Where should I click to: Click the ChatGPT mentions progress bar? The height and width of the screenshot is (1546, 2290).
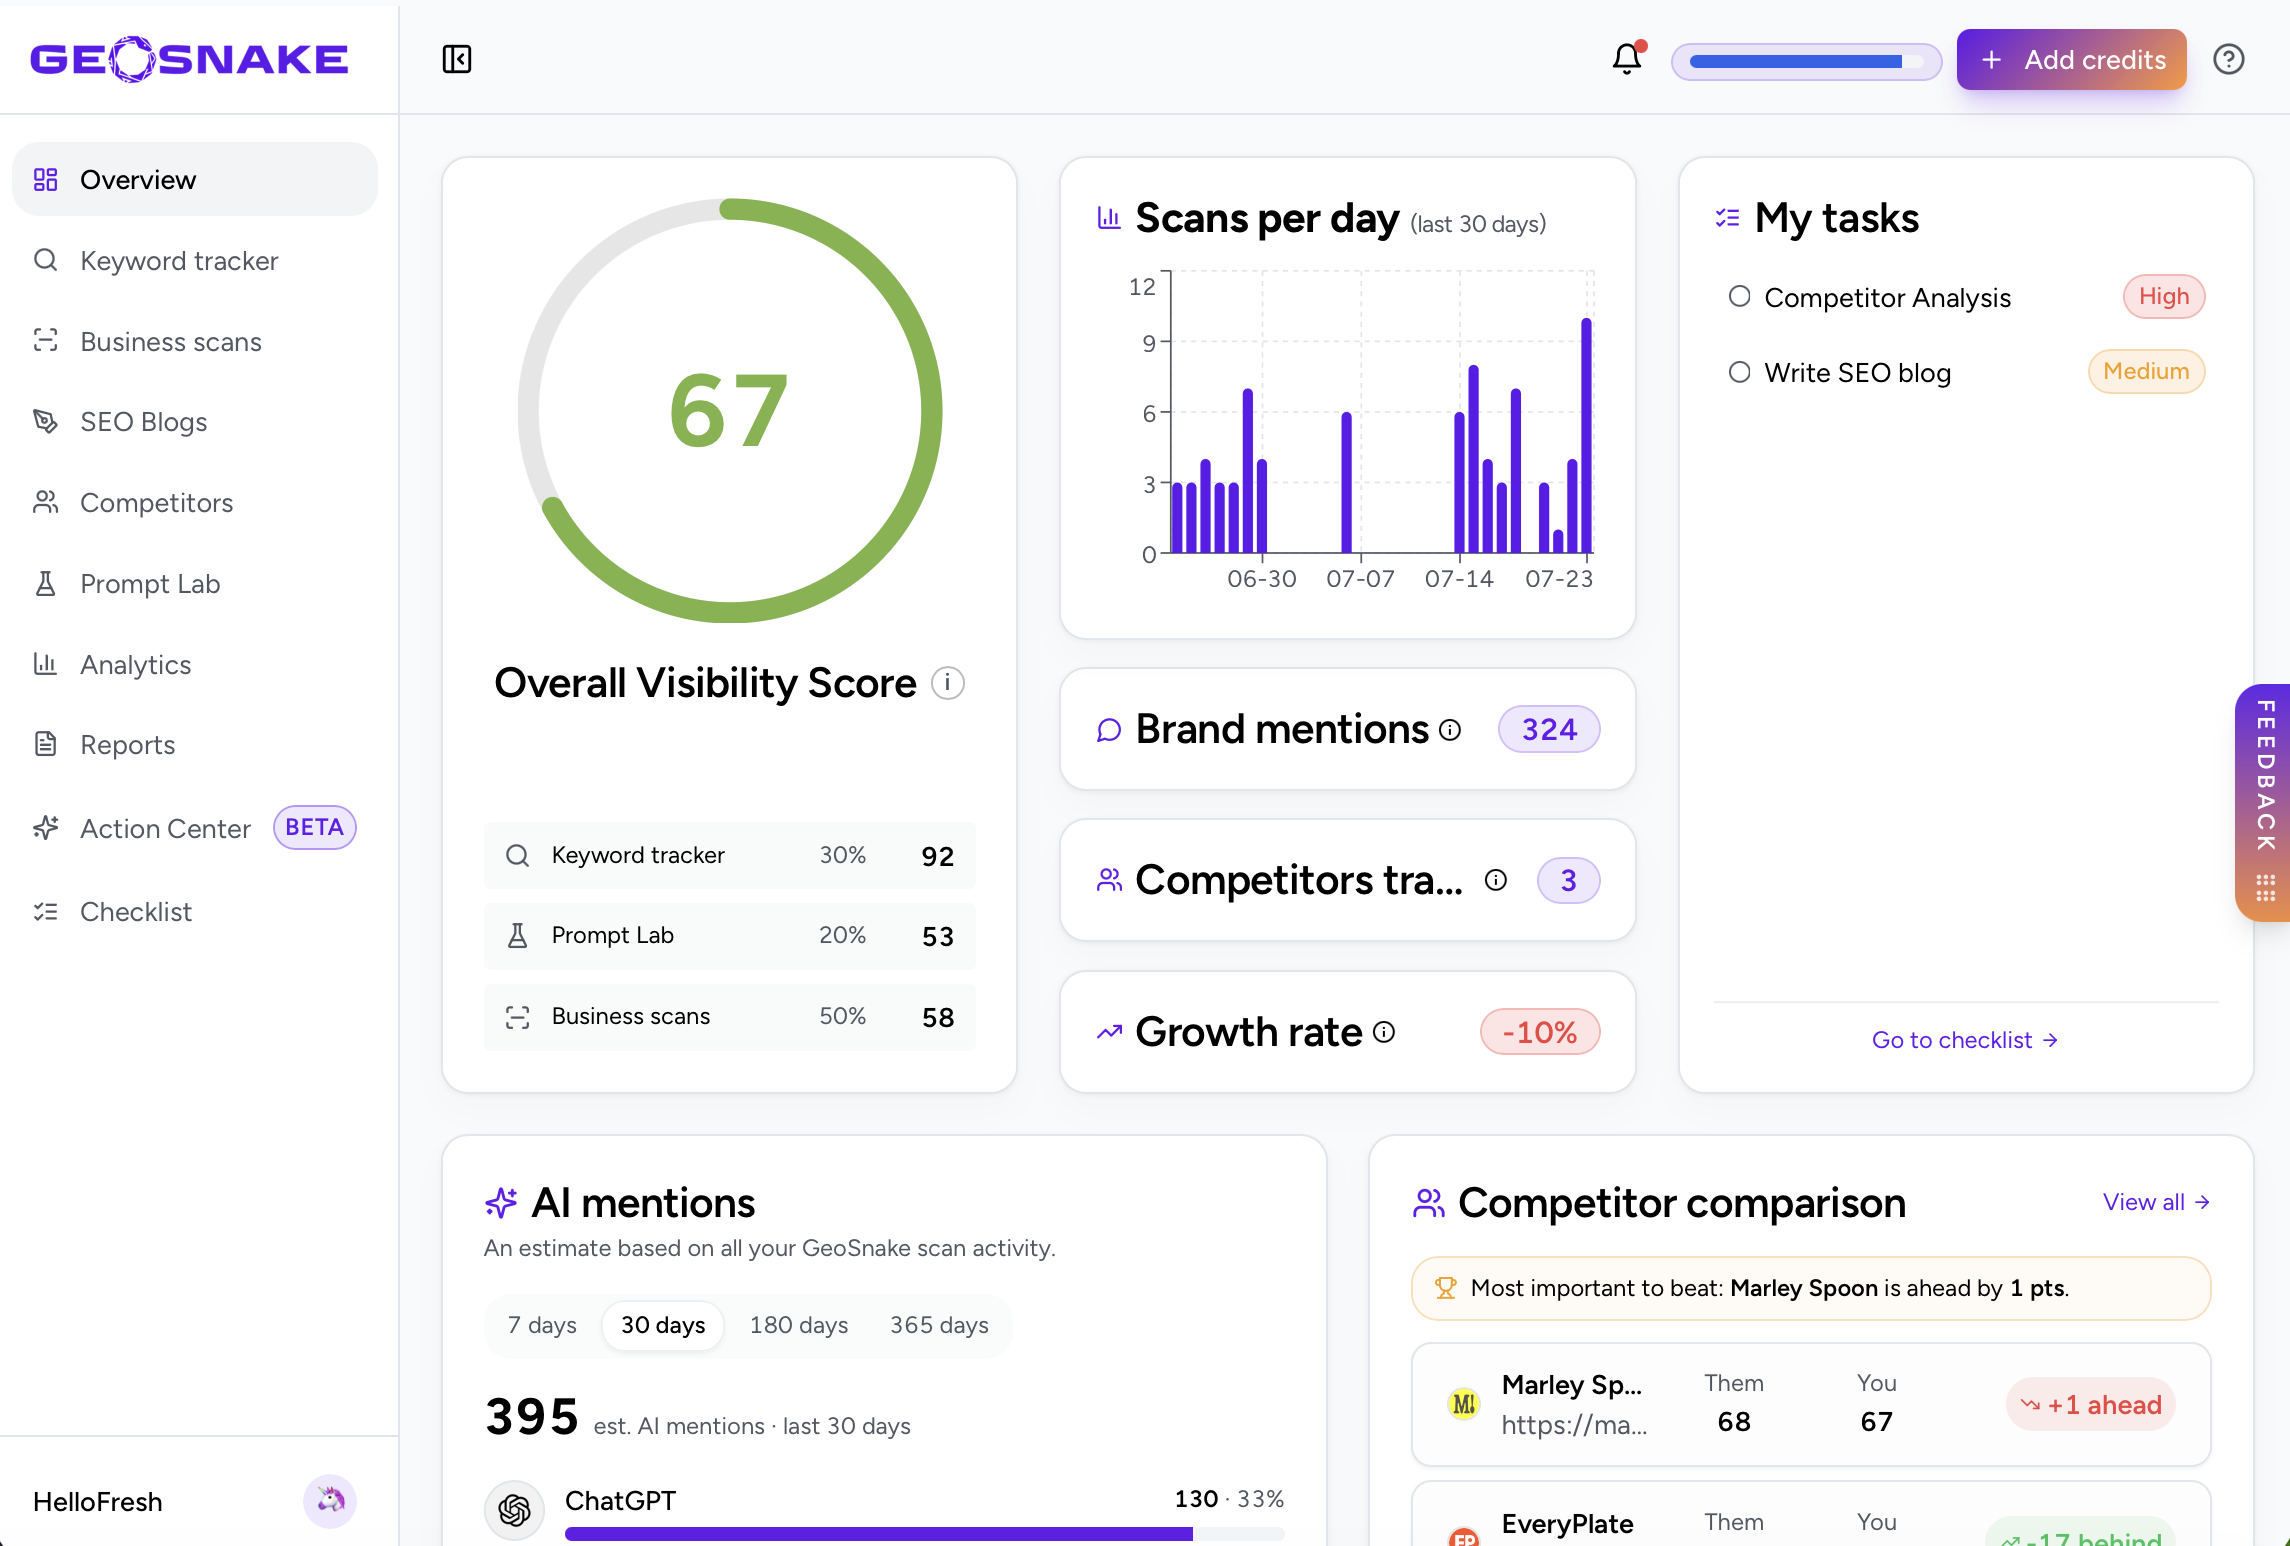(x=924, y=1533)
